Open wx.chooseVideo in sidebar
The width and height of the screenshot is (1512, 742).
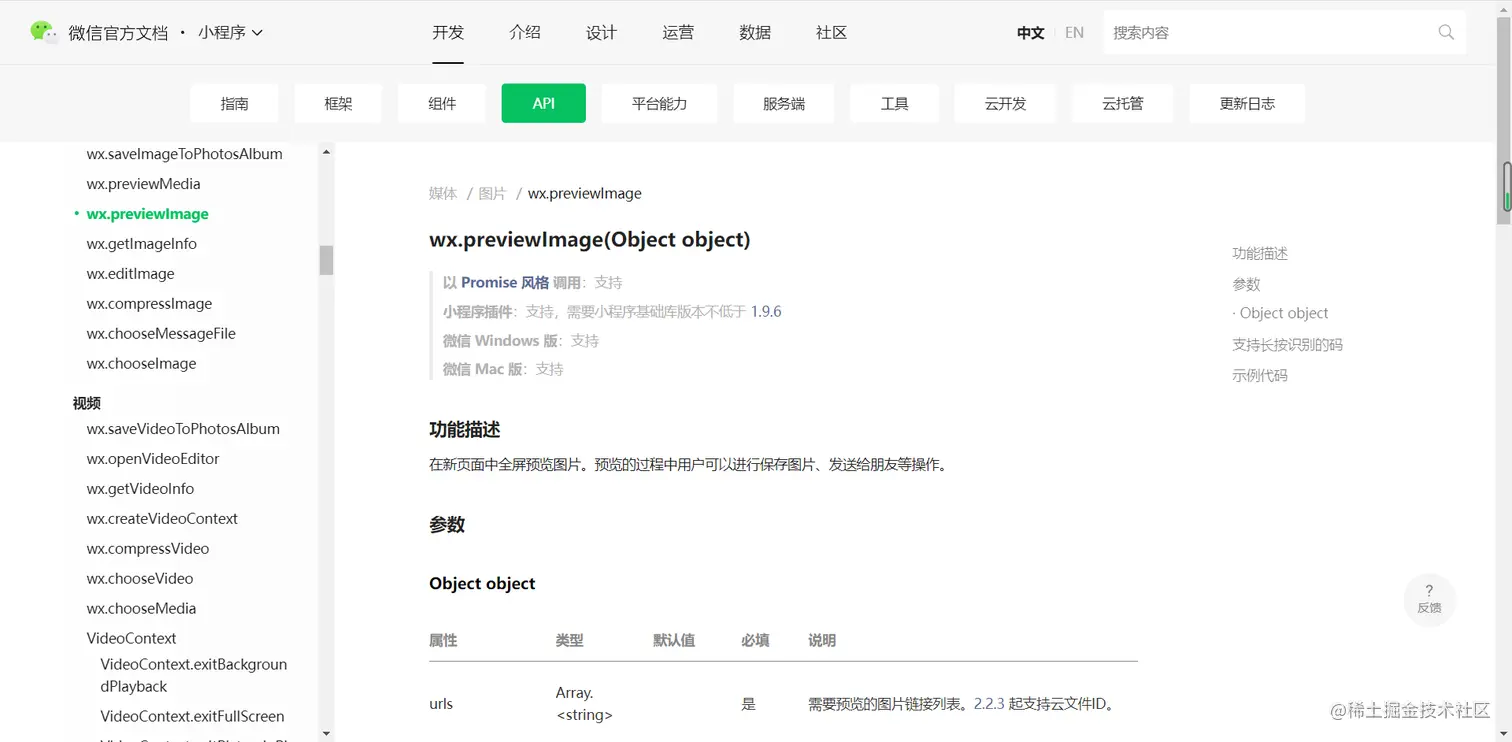pyautogui.click(x=140, y=579)
